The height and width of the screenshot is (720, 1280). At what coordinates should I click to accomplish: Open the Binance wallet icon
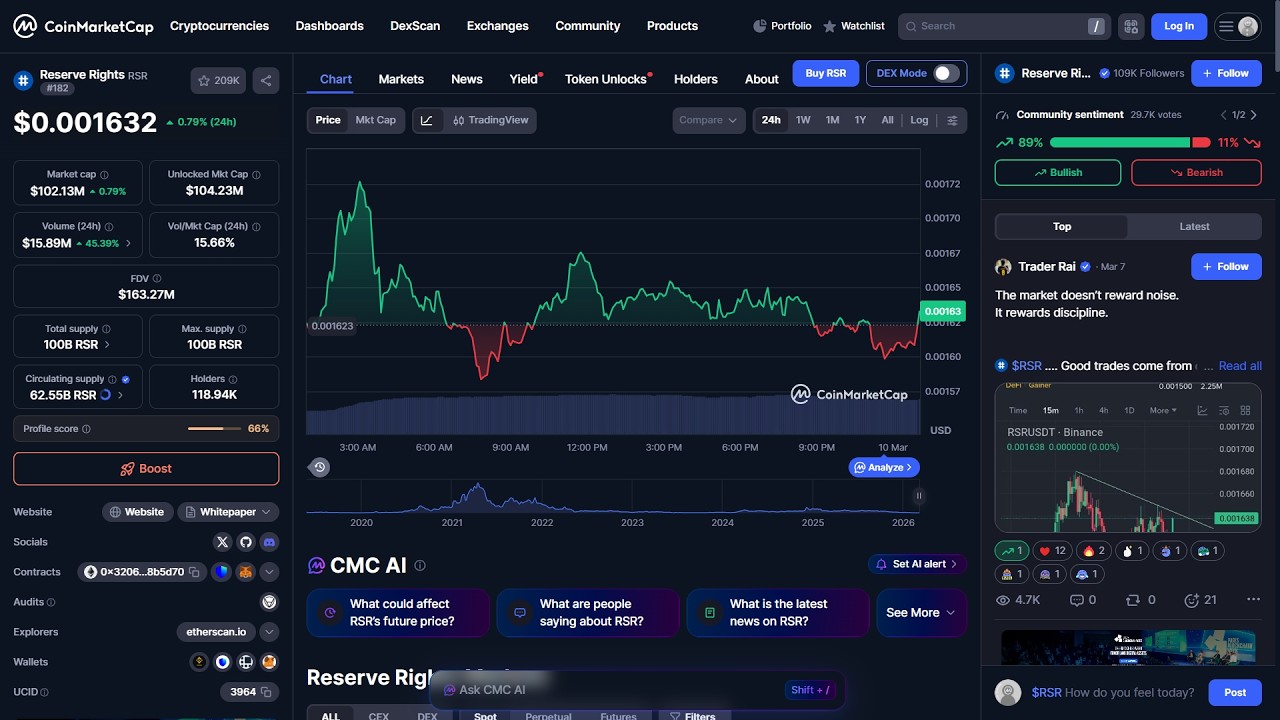199,662
